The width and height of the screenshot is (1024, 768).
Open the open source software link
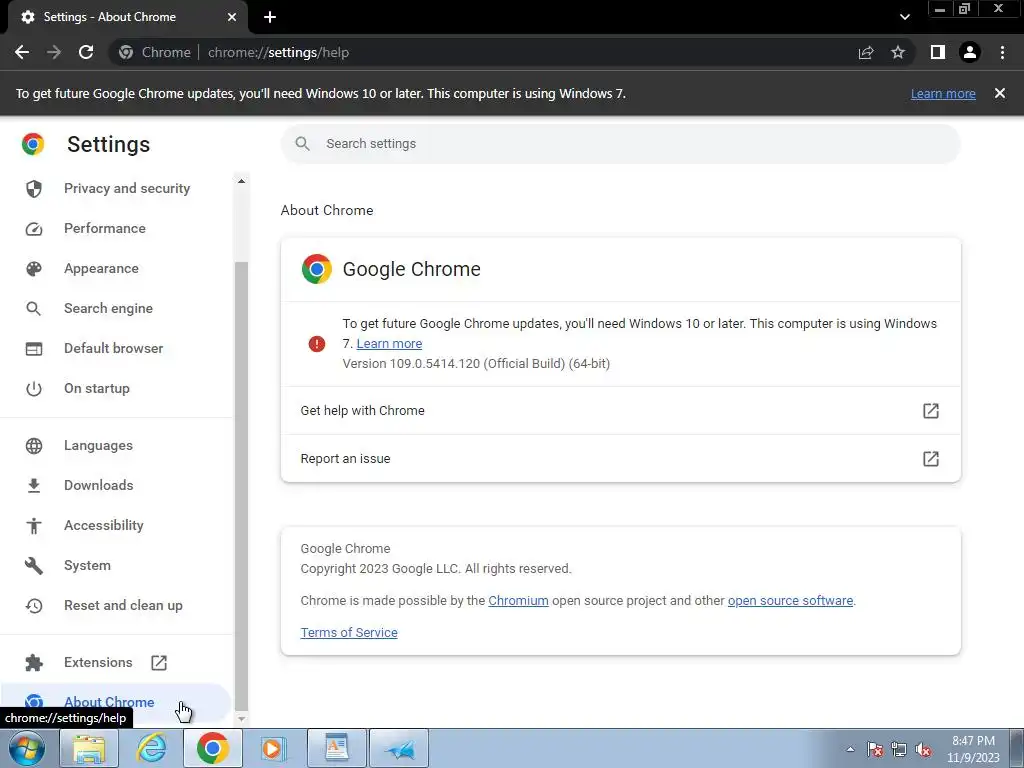click(x=790, y=600)
